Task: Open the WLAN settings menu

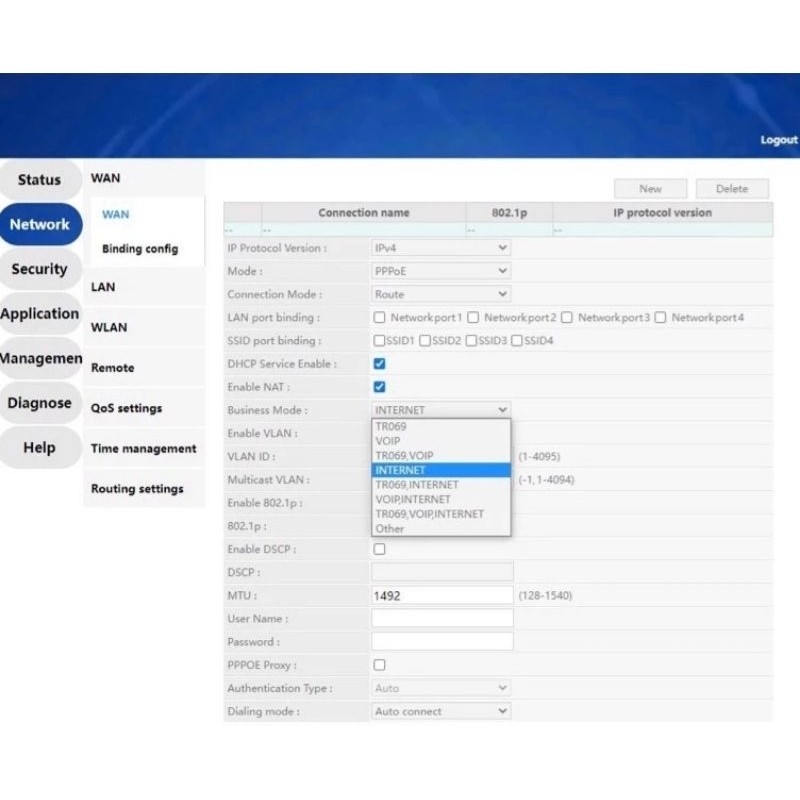Action: pos(109,327)
